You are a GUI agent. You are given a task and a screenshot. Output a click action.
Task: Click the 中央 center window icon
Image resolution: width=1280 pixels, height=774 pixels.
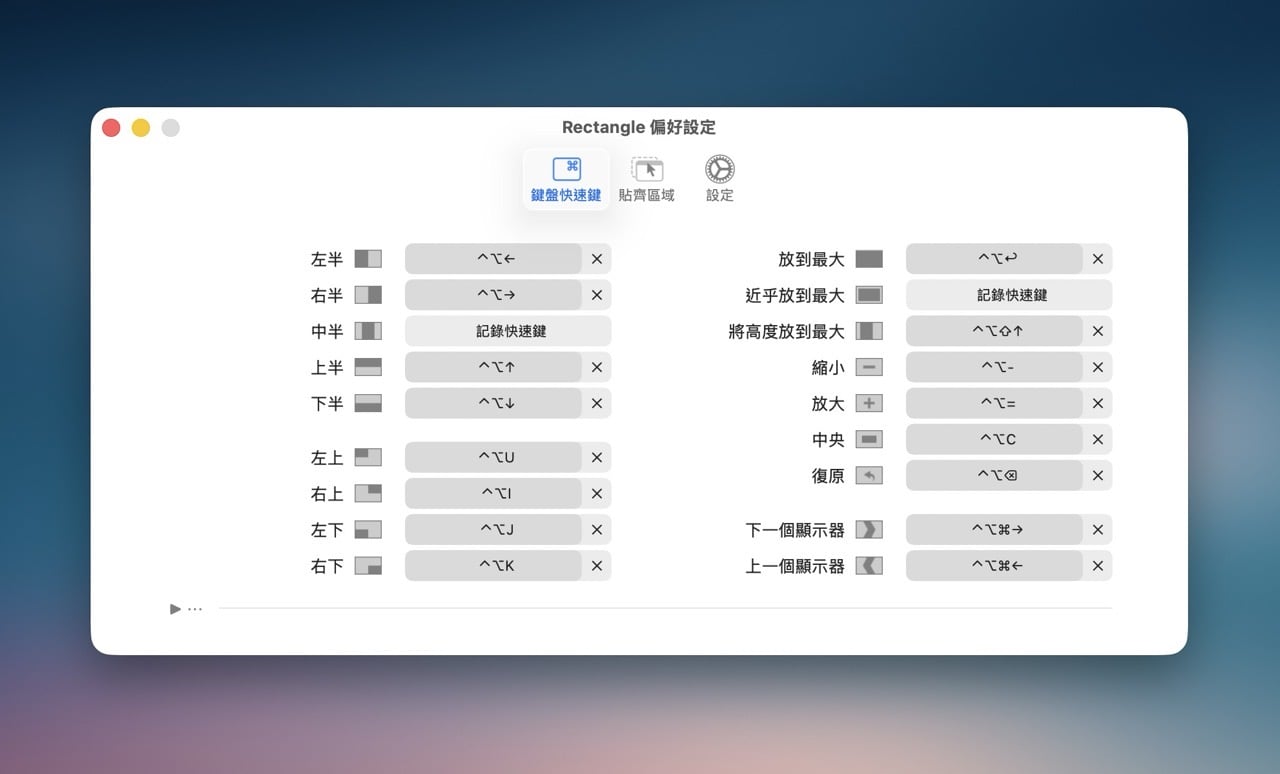[x=869, y=440]
